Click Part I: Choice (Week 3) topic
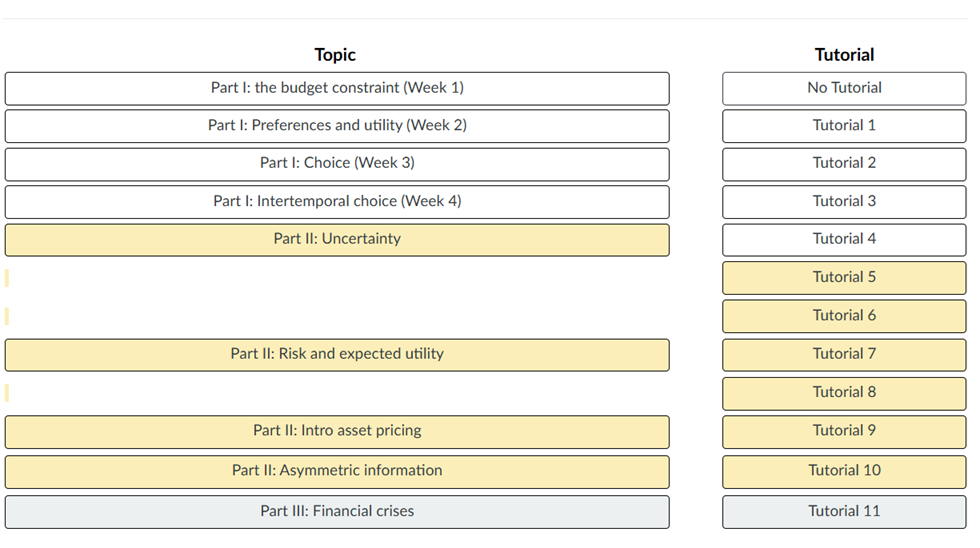 tap(337, 164)
